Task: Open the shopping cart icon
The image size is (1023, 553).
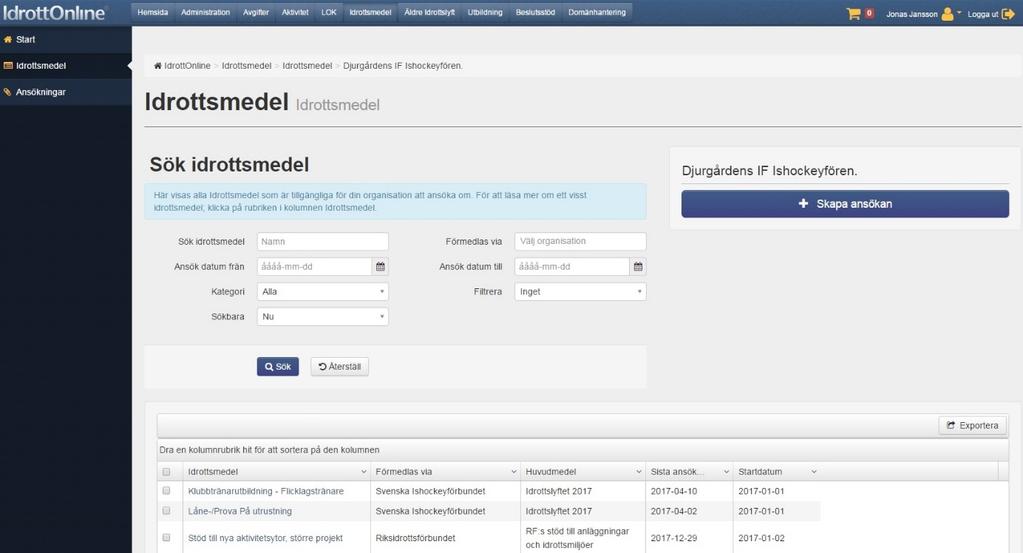Action: [x=853, y=14]
